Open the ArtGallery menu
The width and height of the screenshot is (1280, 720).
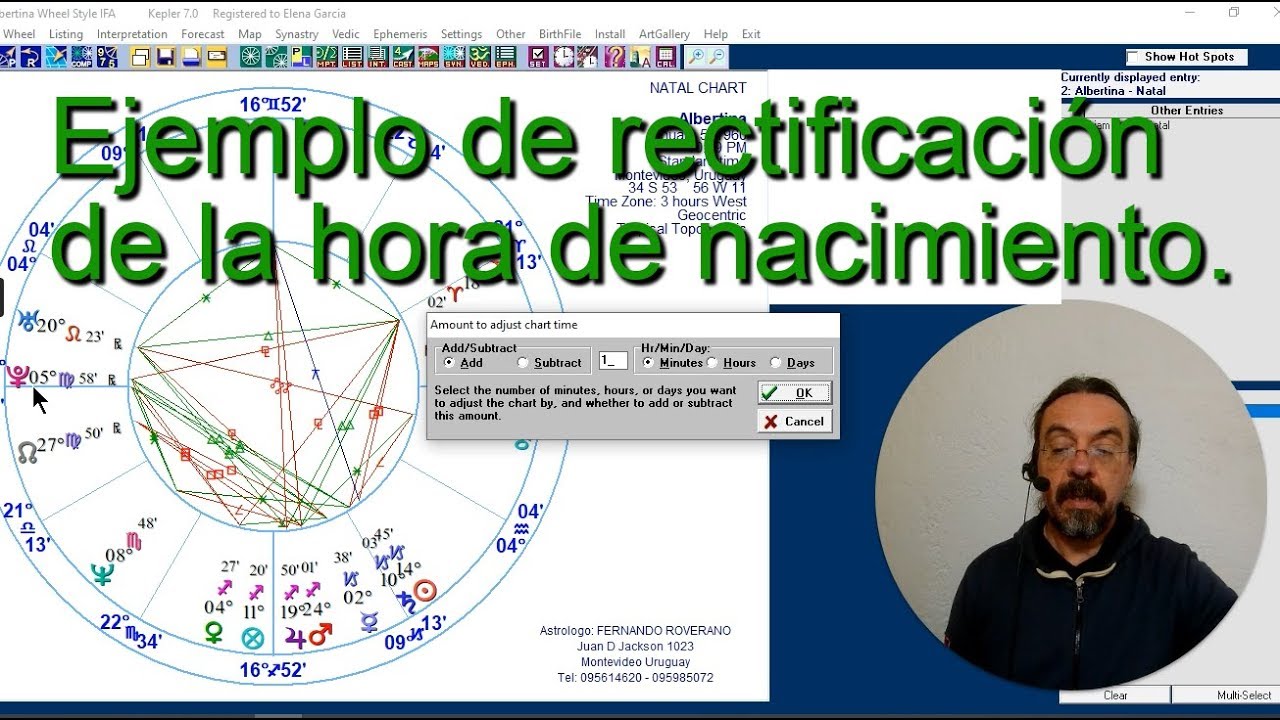[664, 34]
